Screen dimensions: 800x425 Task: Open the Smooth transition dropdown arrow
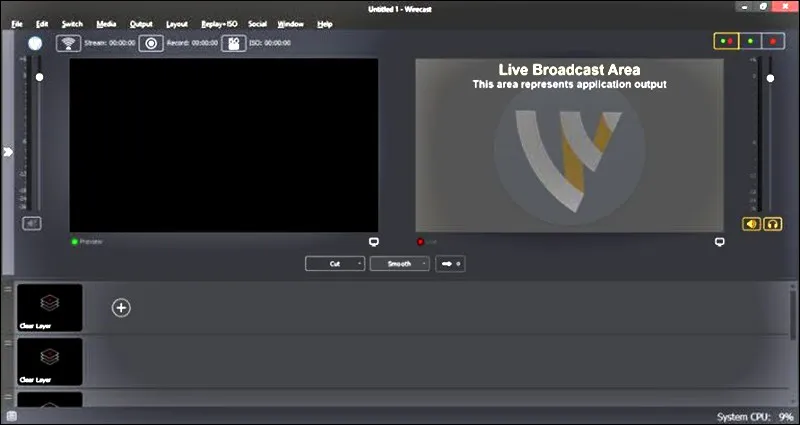point(424,264)
